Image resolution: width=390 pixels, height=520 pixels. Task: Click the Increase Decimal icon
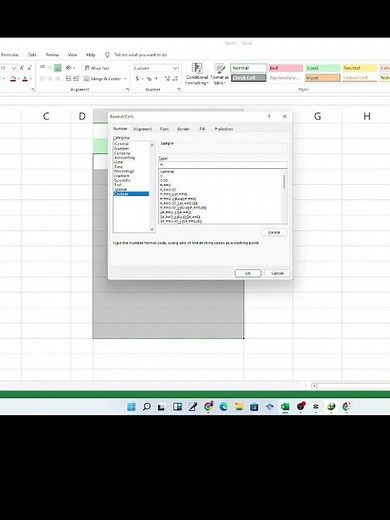167,79
